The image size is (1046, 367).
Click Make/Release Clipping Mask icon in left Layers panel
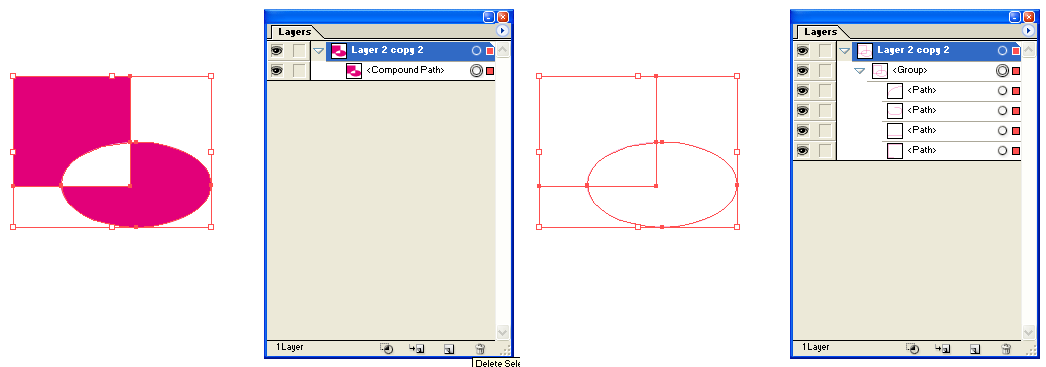[x=386, y=348]
